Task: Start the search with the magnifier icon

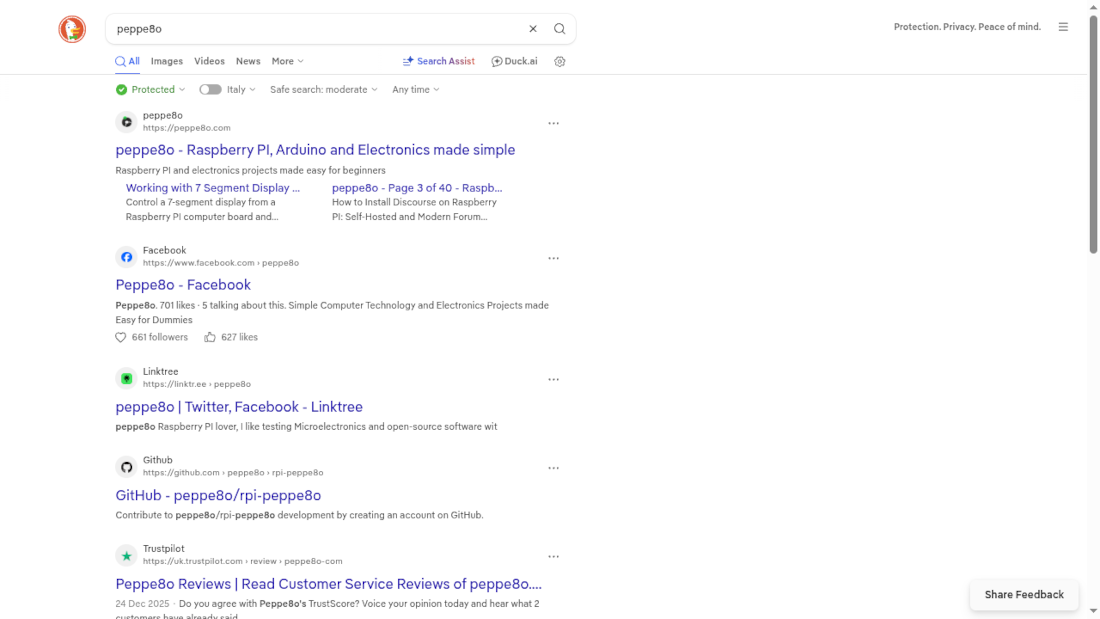Action: (559, 28)
